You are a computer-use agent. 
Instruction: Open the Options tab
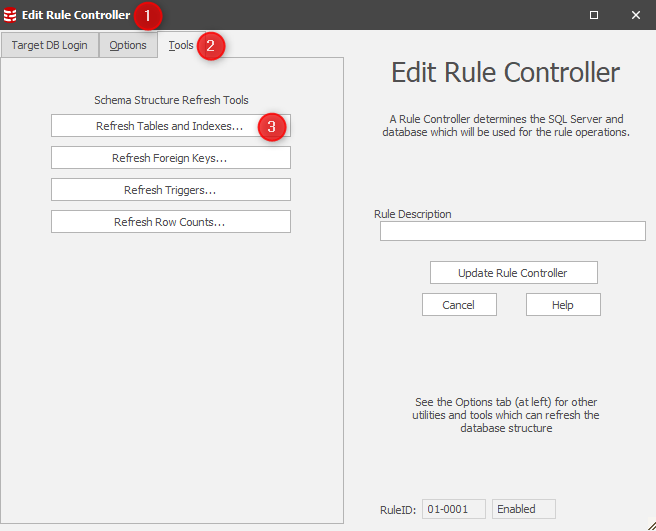pos(128,45)
